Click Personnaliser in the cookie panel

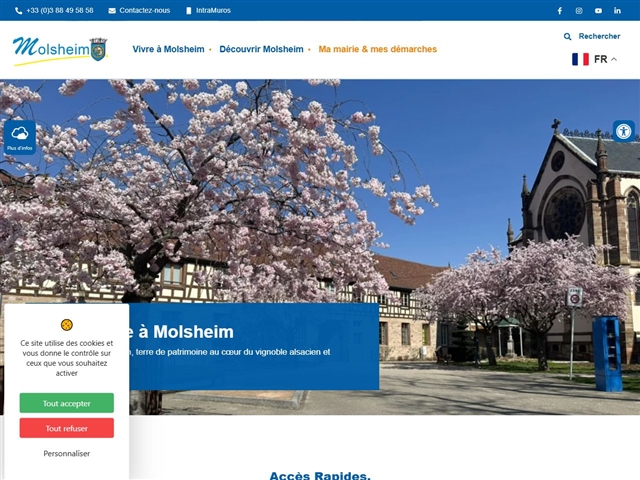coord(67,453)
